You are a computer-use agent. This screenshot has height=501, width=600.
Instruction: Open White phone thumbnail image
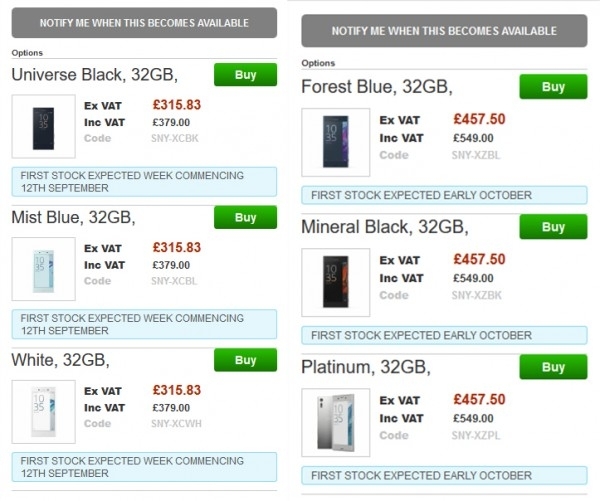(44, 412)
